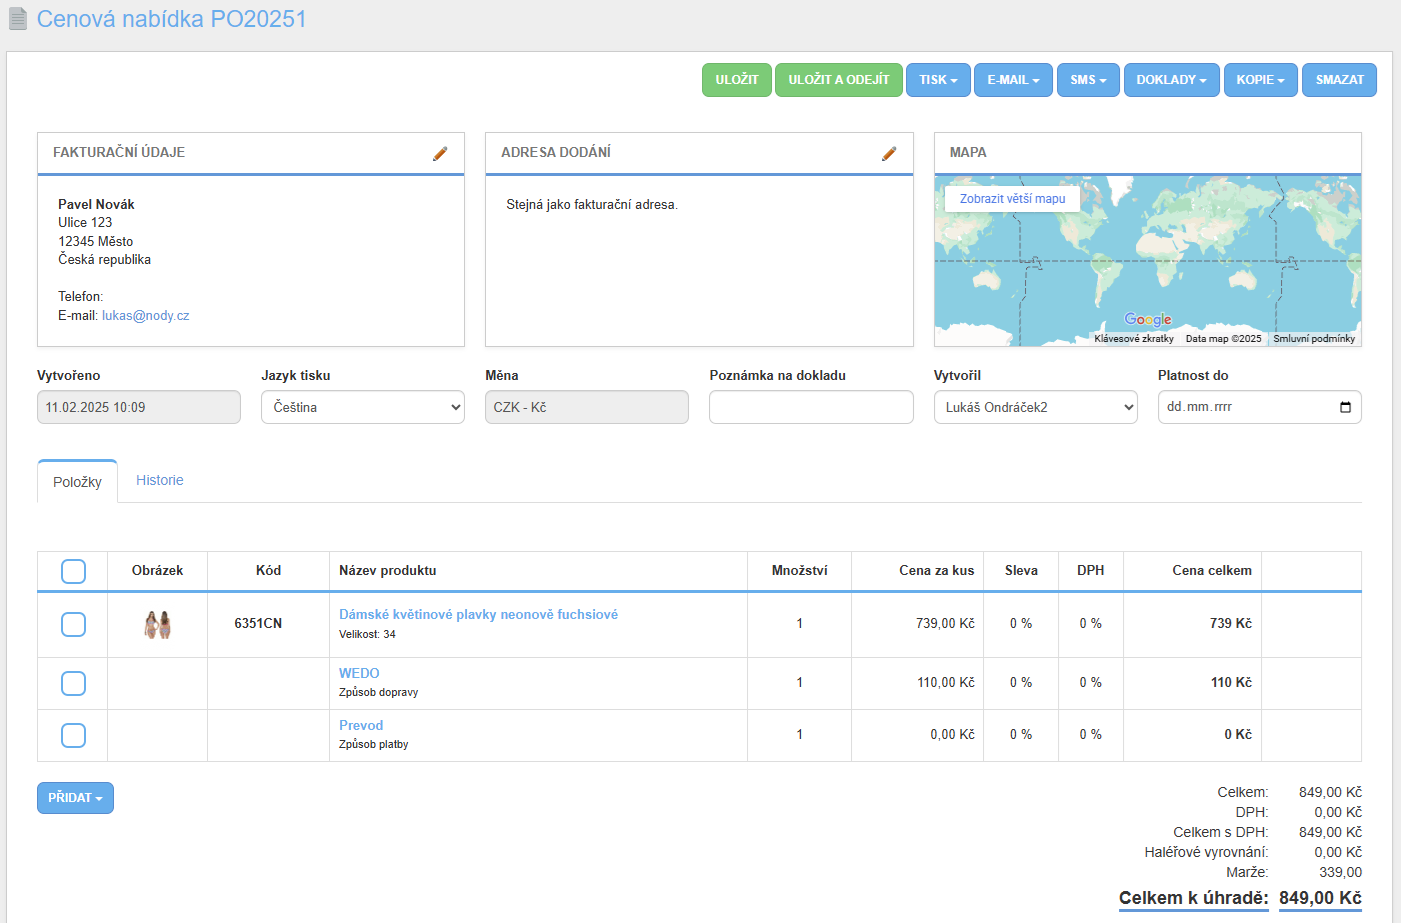This screenshot has height=923, width=1401.
Task: Expand the Vytvořil user dropdown
Action: coord(1035,407)
